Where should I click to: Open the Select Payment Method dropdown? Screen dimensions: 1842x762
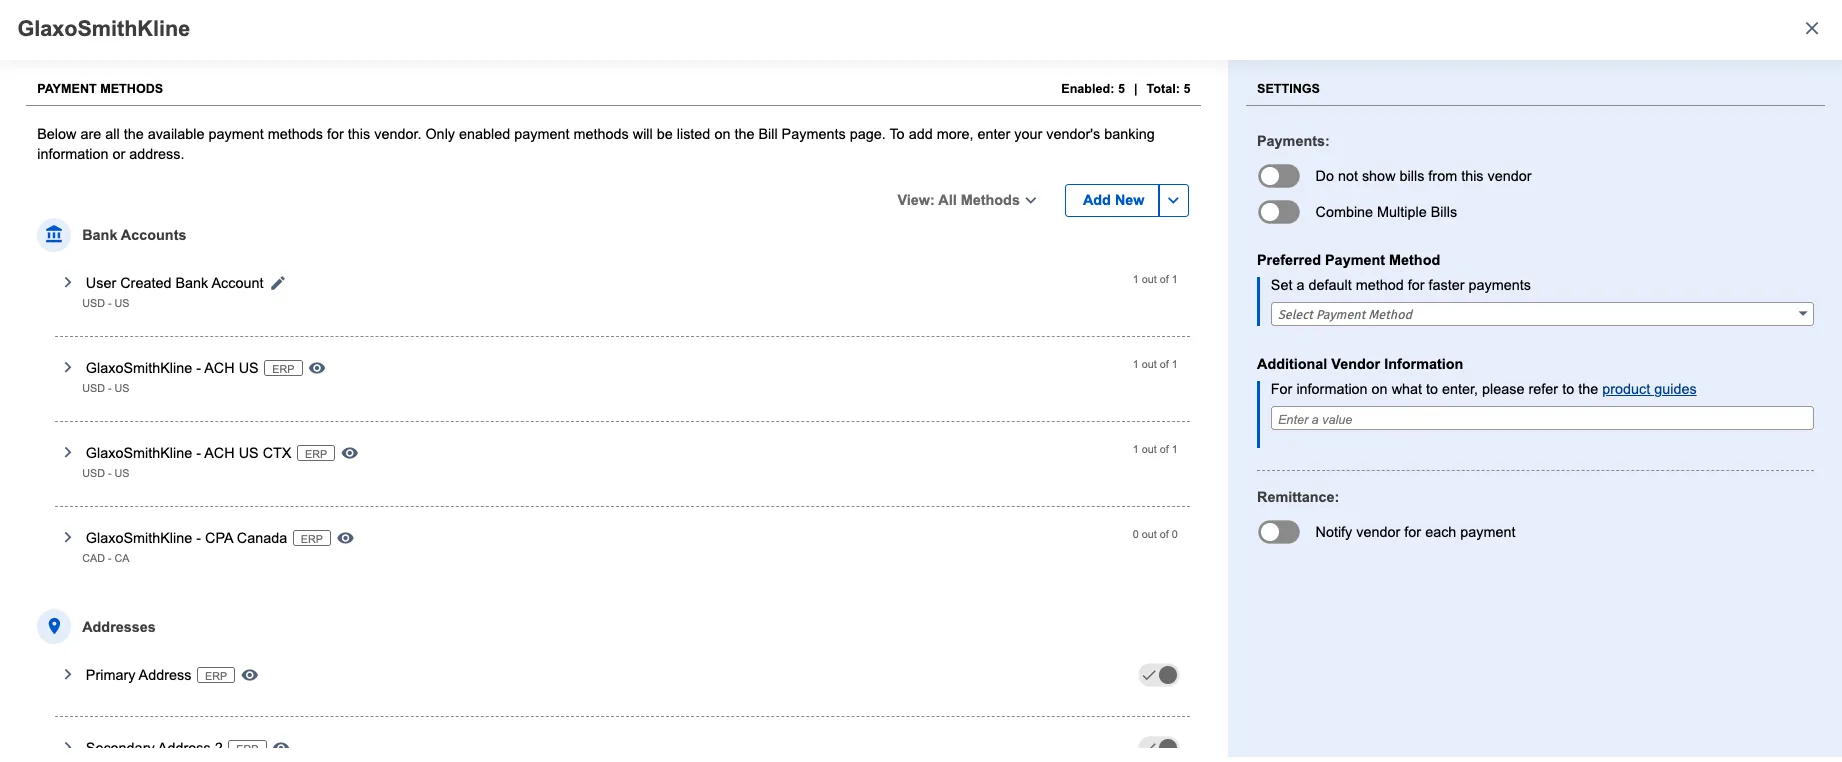coord(1542,314)
